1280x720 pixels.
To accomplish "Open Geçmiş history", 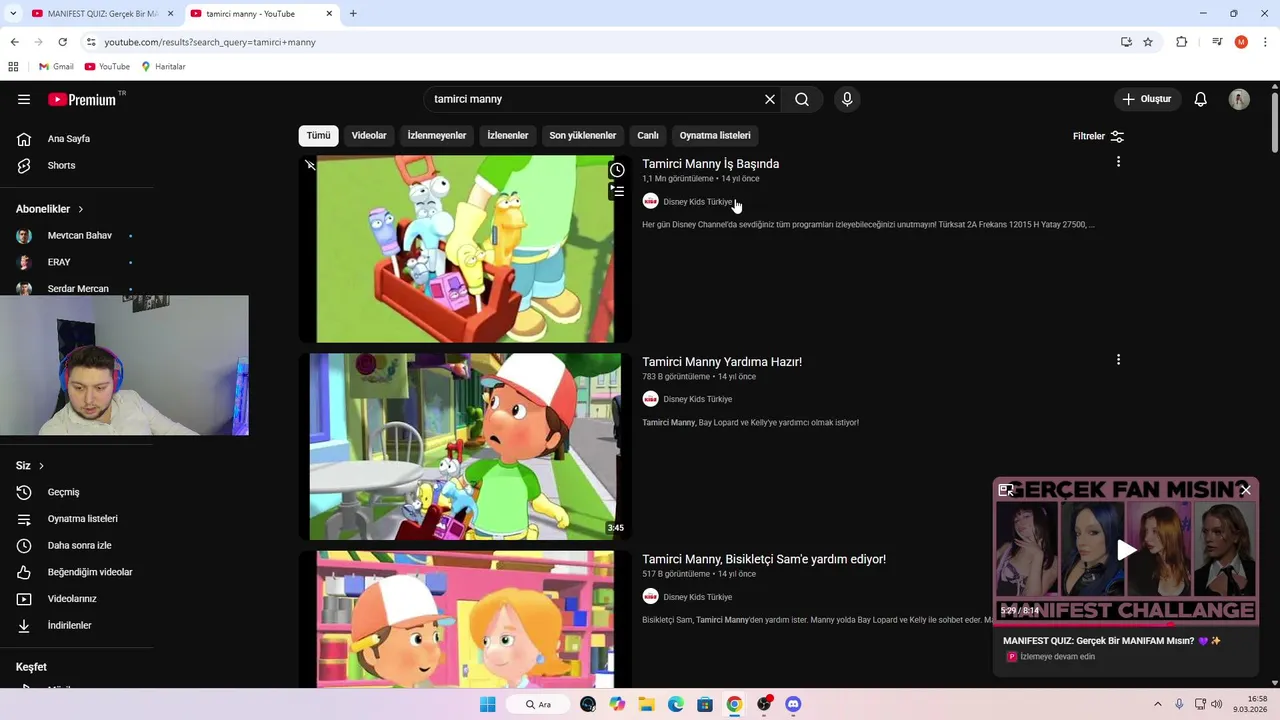I will (63, 492).
